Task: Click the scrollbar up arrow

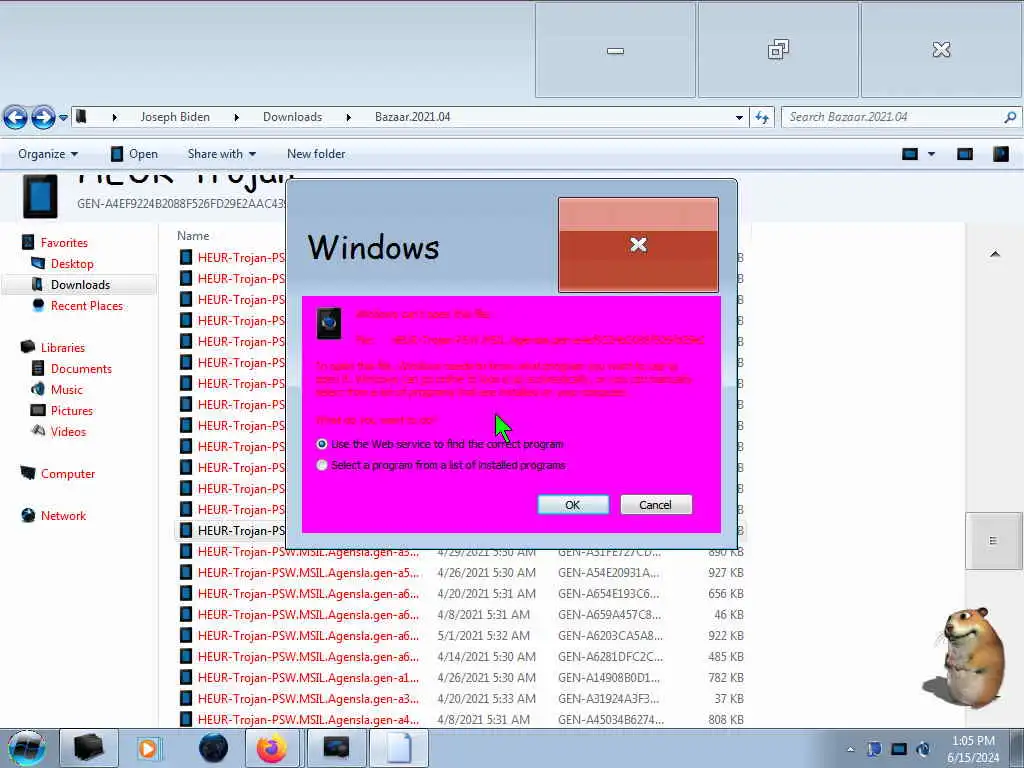Action: click(x=995, y=254)
